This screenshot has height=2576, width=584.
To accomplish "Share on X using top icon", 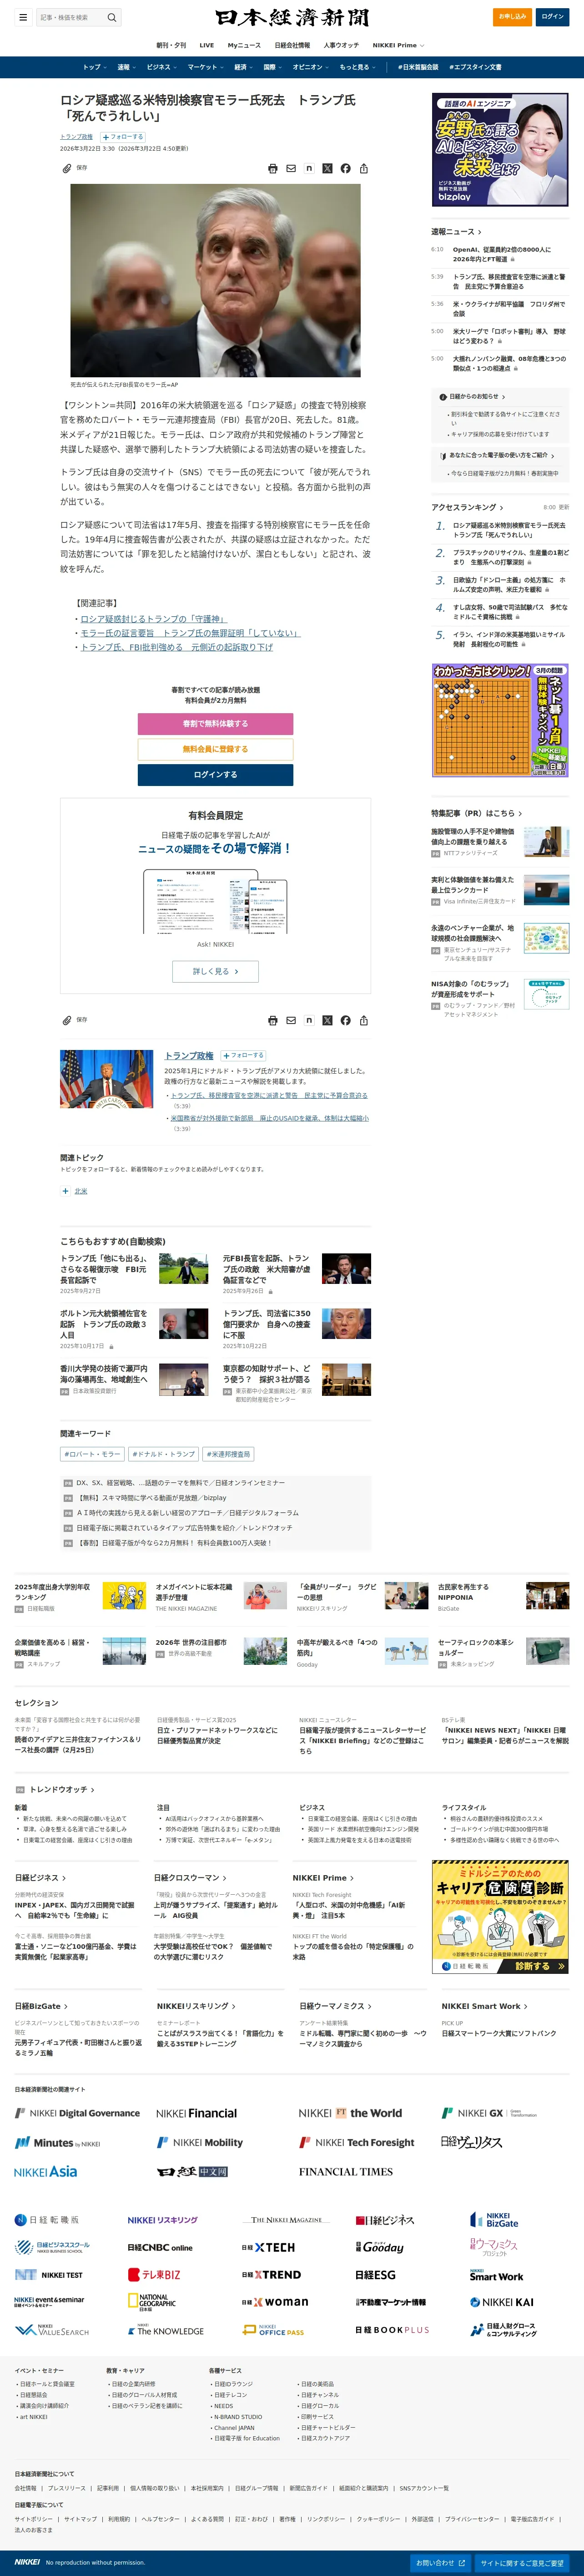I will pyautogui.click(x=327, y=169).
